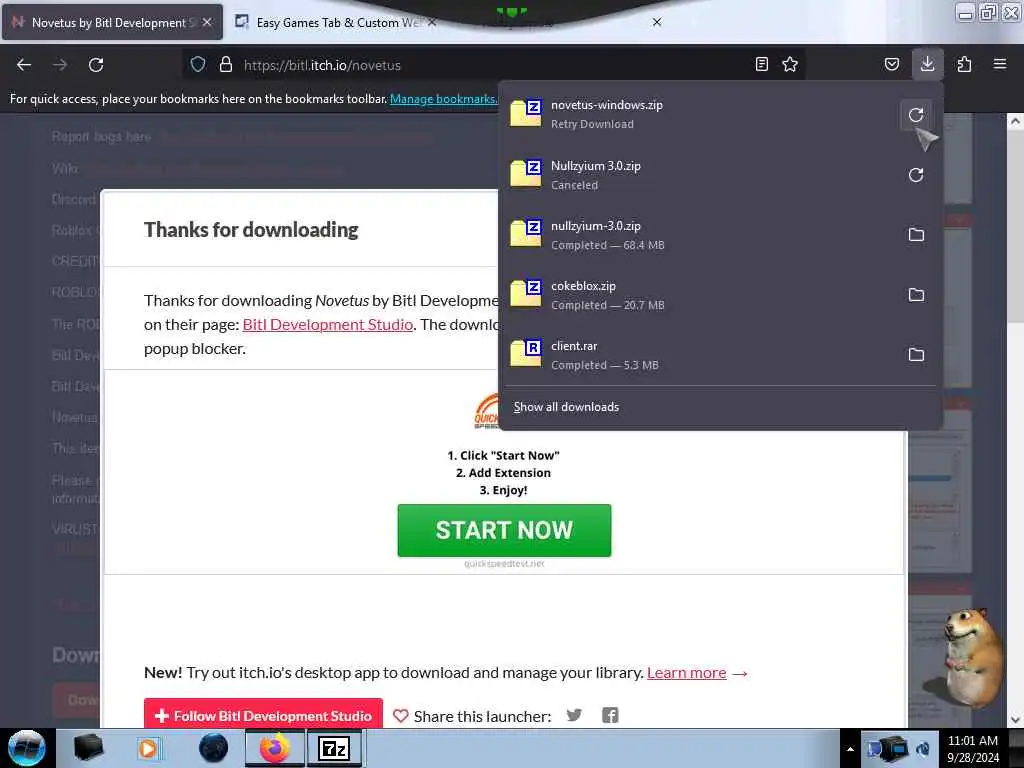The height and width of the screenshot is (768, 1024).
Task: Click Follow Bitl Development Studio button
Action: (x=263, y=716)
